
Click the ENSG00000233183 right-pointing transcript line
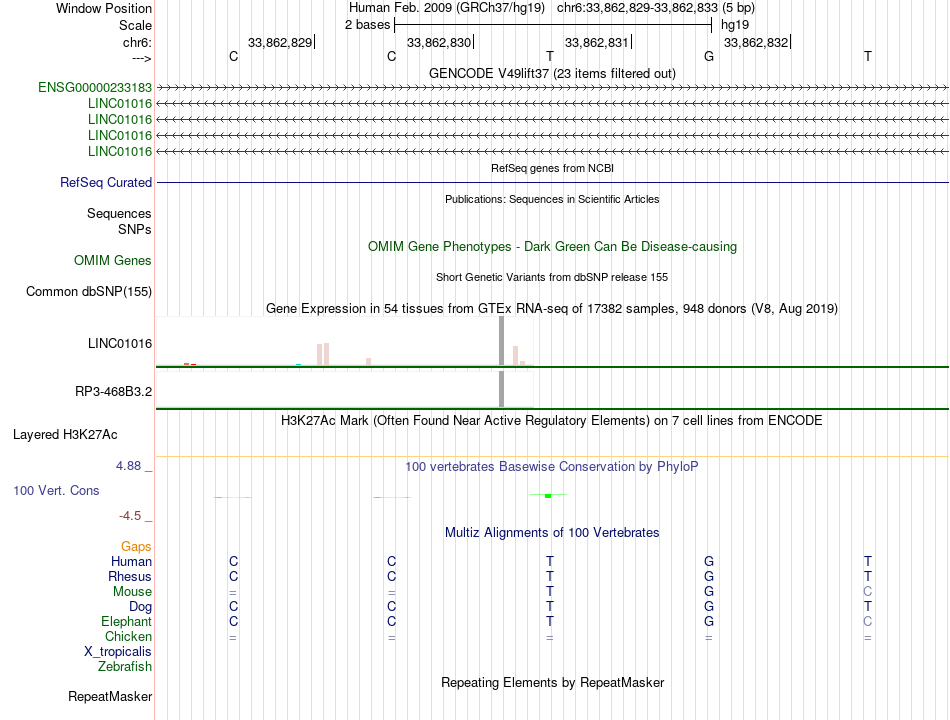(552, 88)
